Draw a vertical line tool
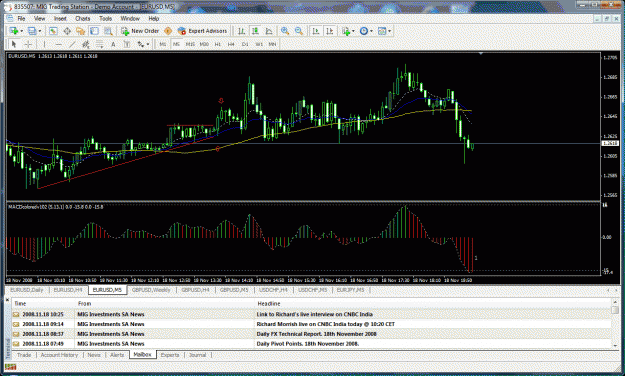 pos(44,44)
